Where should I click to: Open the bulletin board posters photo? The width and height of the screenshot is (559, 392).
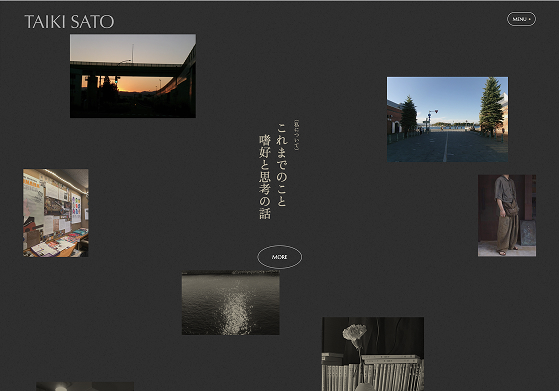(x=56, y=213)
